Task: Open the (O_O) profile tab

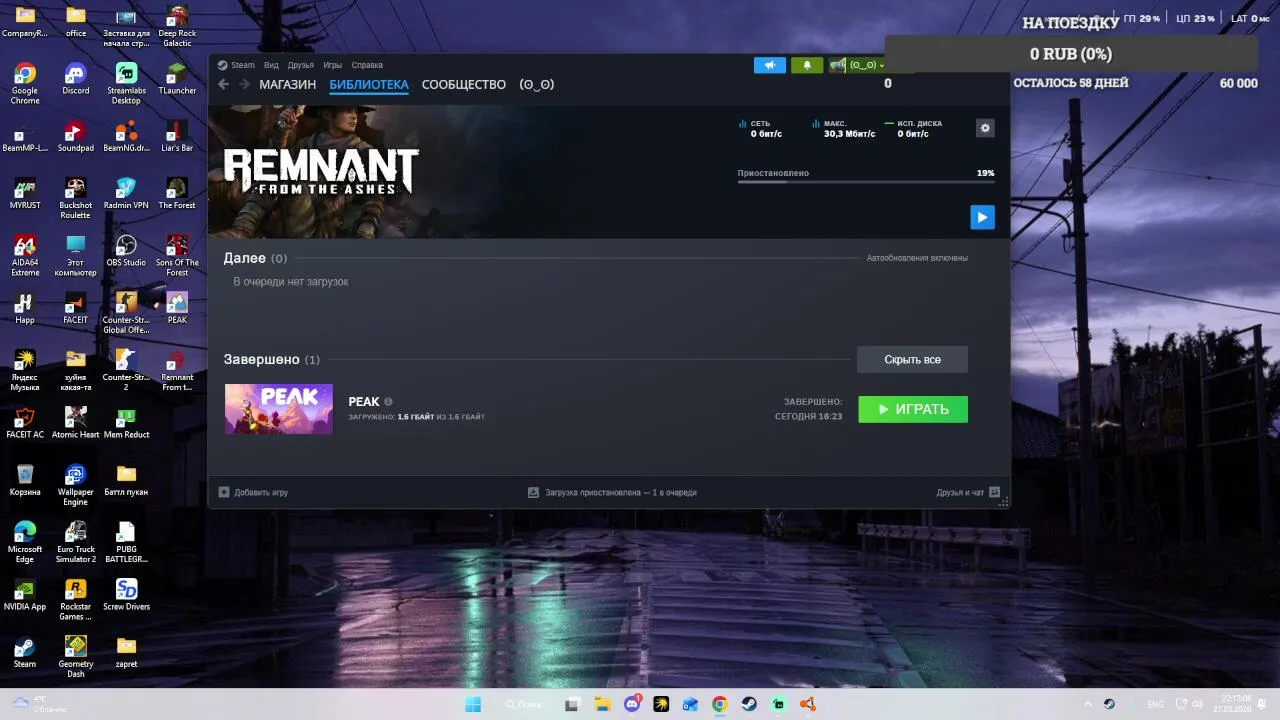Action: click(537, 84)
